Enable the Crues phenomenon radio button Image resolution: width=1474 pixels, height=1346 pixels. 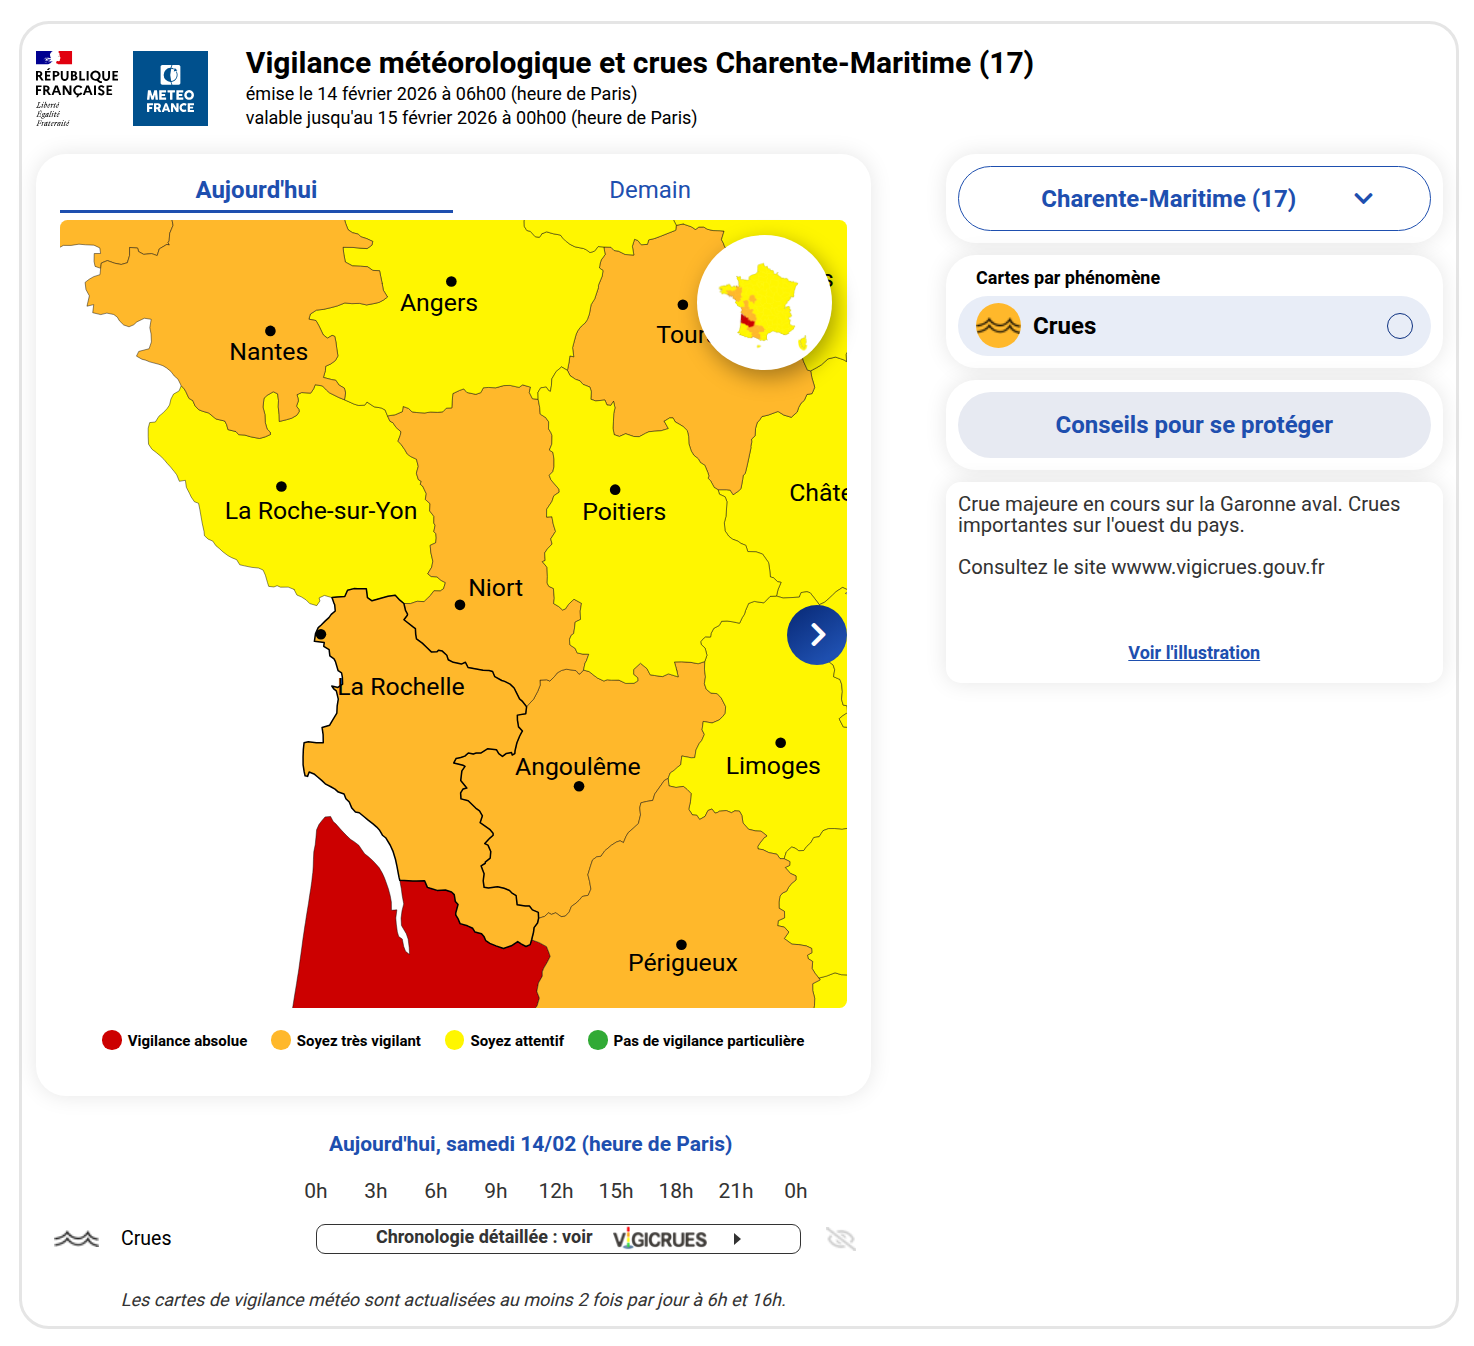pyautogui.click(x=1400, y=325)
